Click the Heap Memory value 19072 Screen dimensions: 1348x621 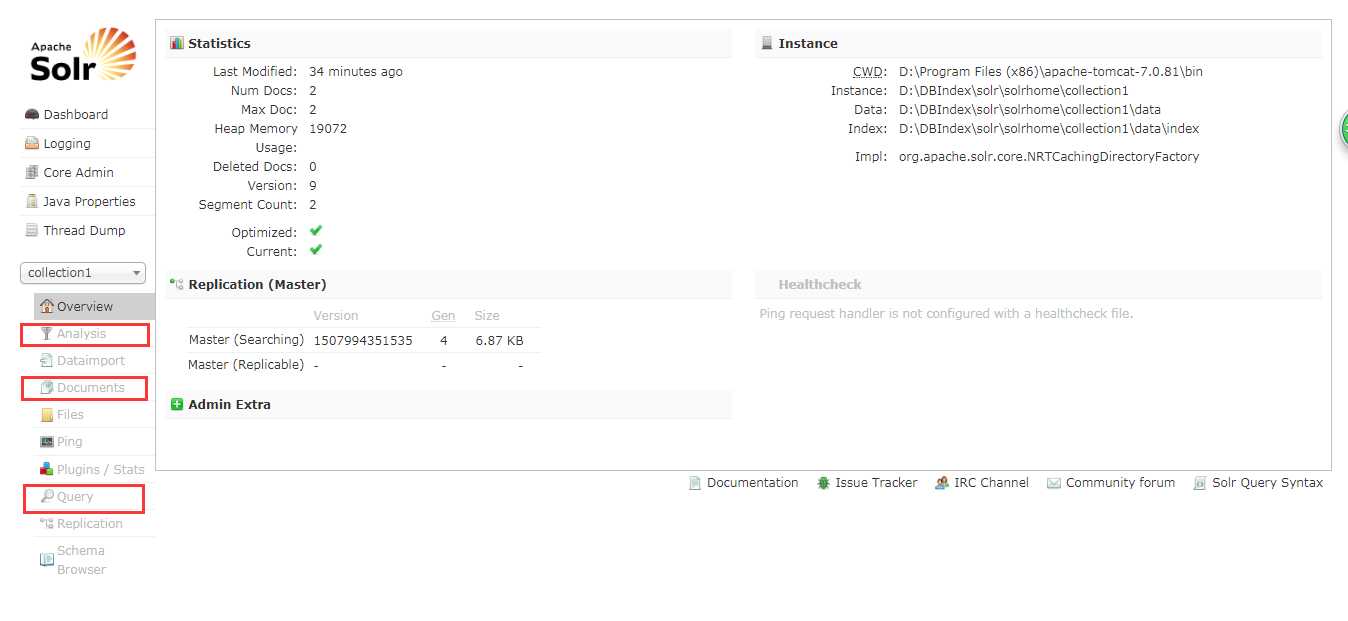(x=328, y=128)
